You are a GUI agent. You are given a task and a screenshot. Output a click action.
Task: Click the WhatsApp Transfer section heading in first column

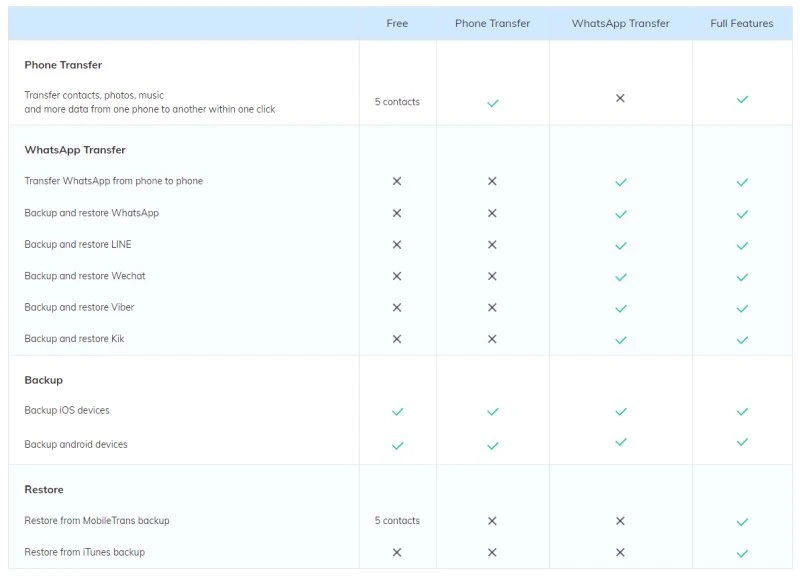tap(75, 150)
